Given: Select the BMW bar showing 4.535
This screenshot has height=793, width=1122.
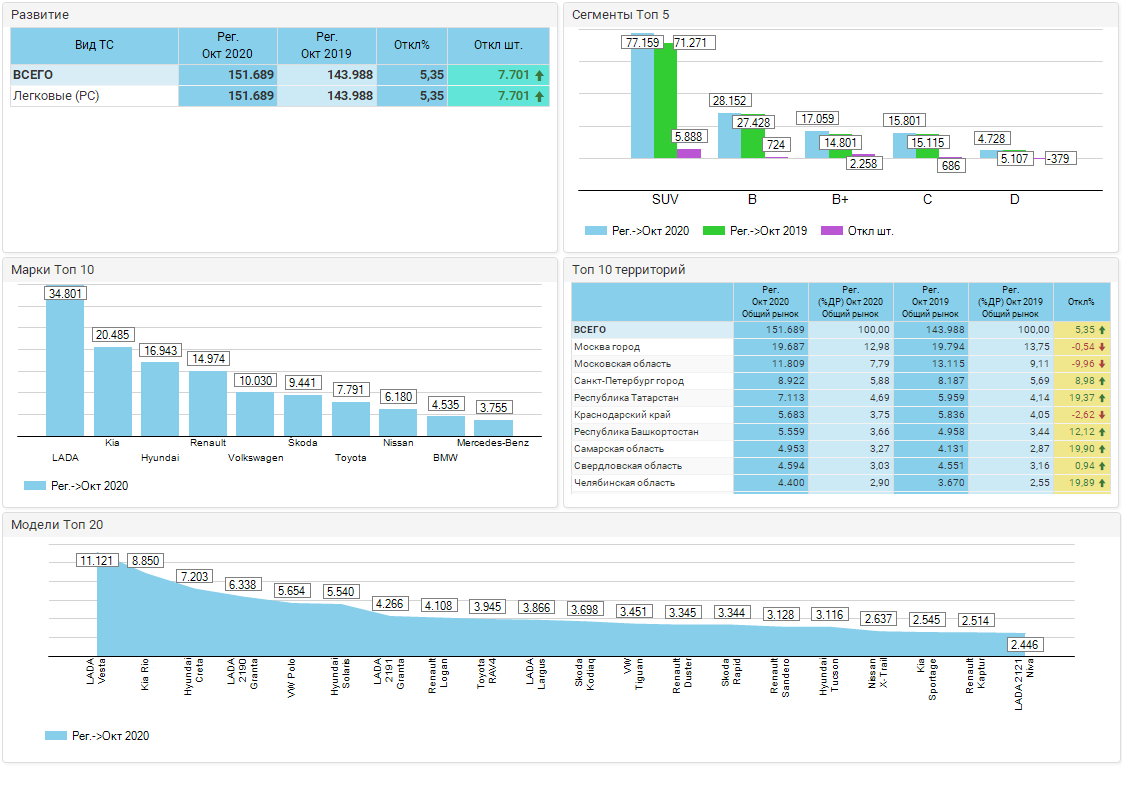Looking at the screenshot, I should click(x=446, y=426).
